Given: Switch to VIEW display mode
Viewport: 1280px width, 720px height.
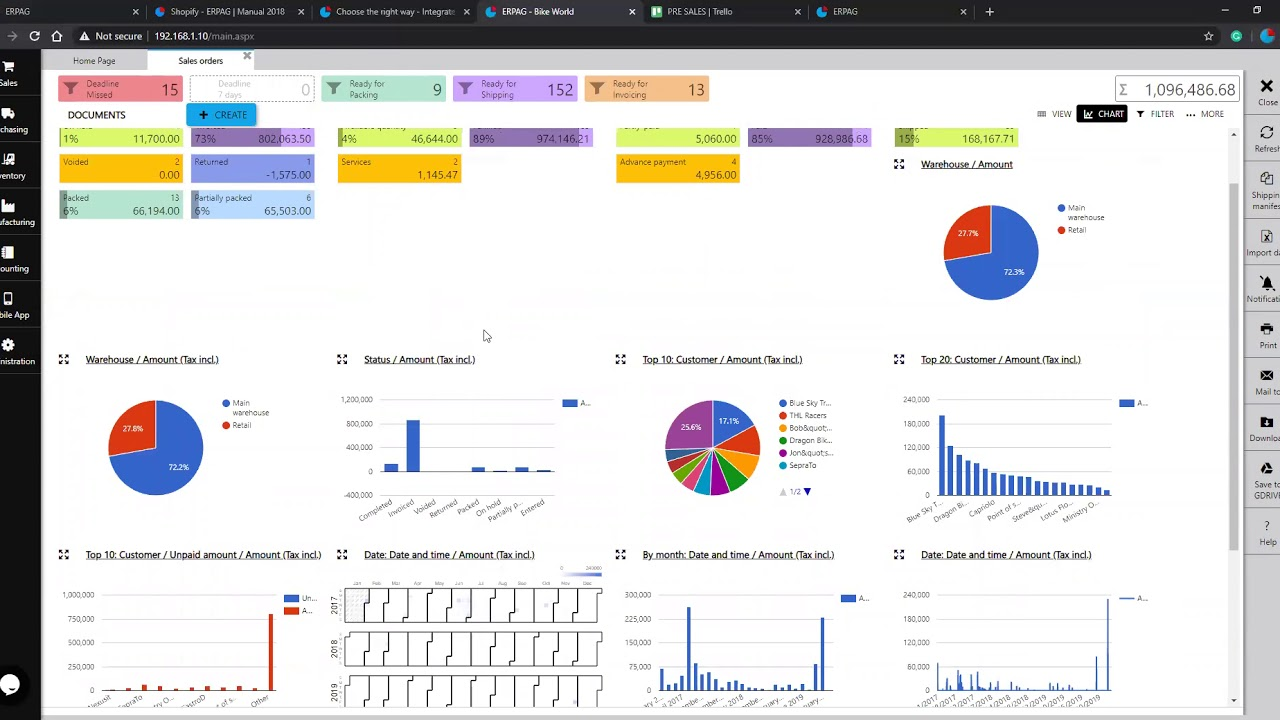Looking at the screenshot, I should (1054, 114).
